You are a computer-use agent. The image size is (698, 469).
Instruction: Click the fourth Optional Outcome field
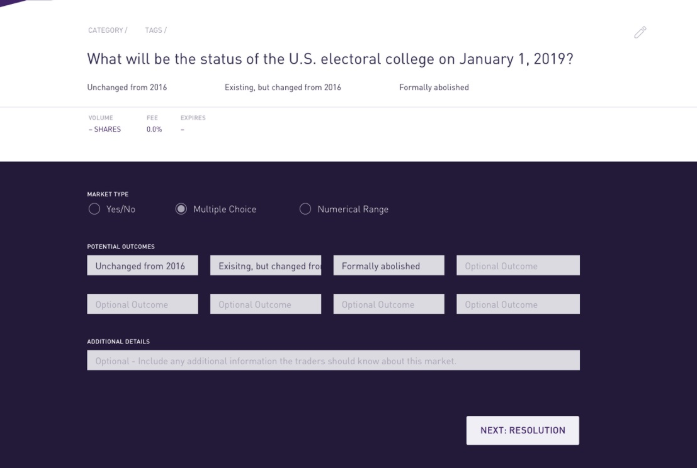(518, 266)
